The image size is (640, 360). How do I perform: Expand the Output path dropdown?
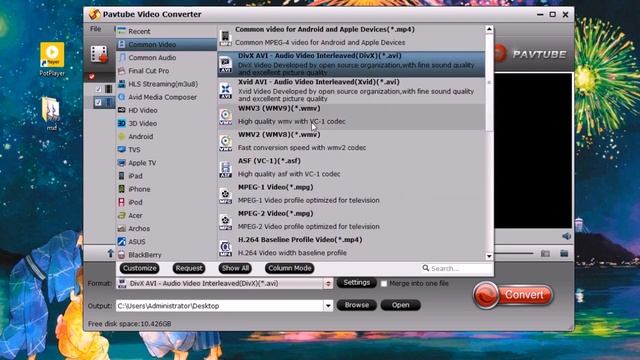coord(328,306)
